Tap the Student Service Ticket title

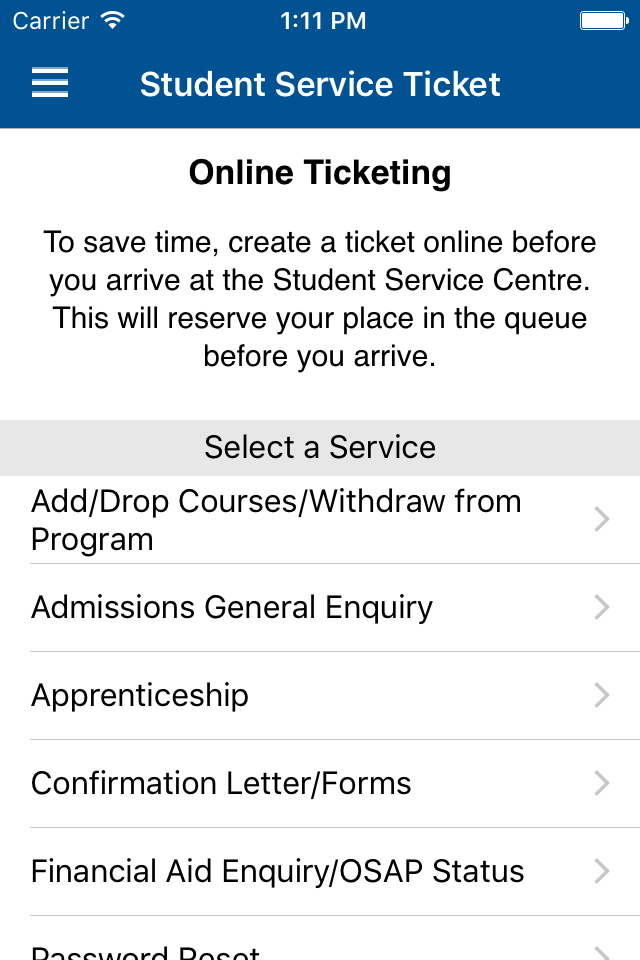point(320,84)
